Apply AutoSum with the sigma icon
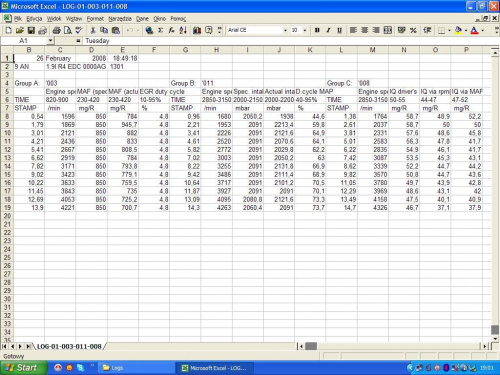 tap(160, 30)
